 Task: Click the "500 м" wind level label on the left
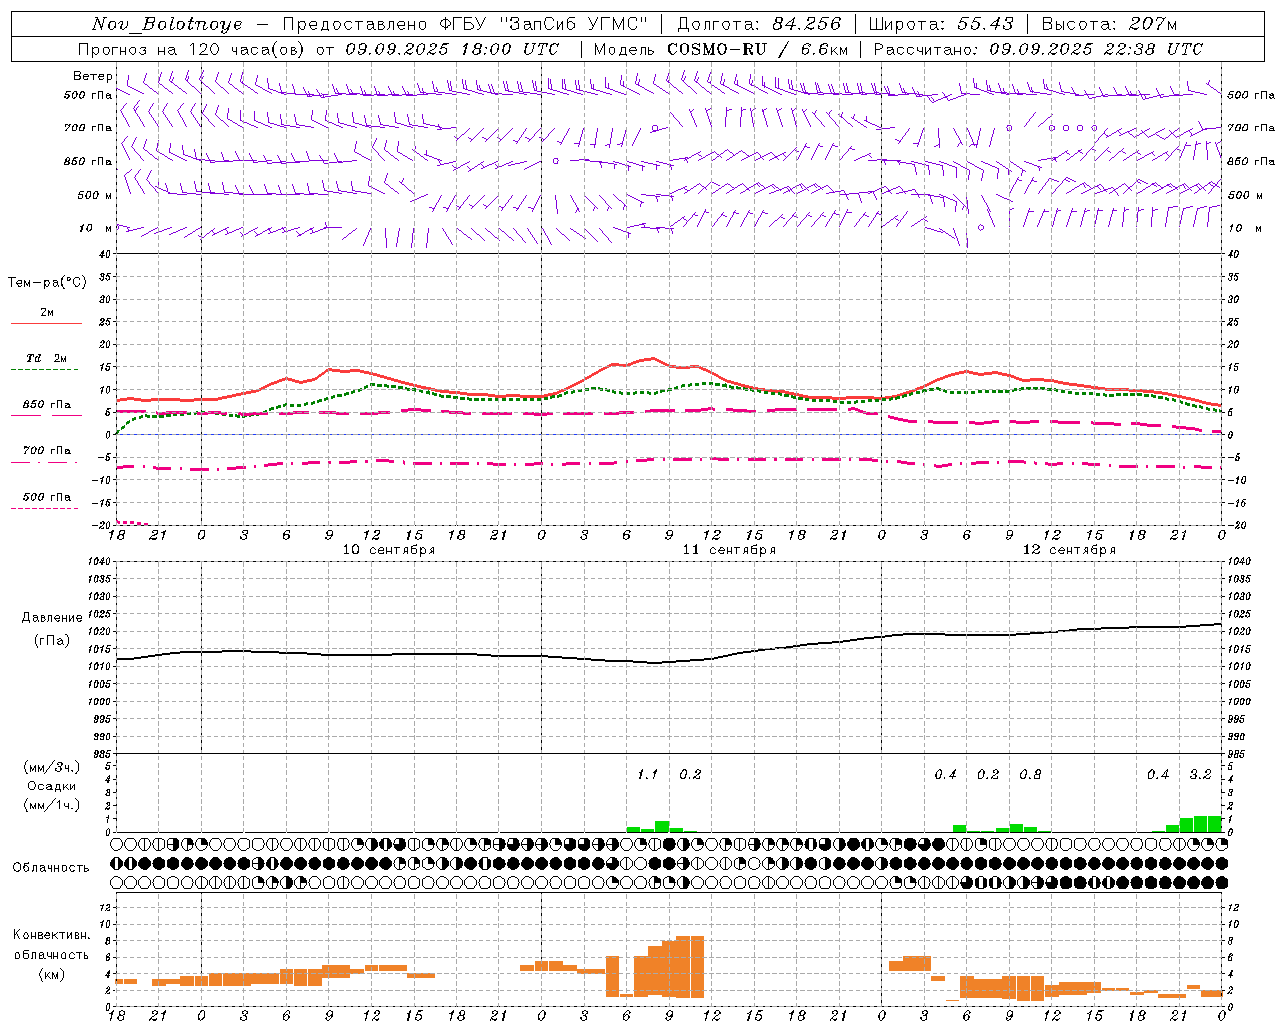(95, 195)
